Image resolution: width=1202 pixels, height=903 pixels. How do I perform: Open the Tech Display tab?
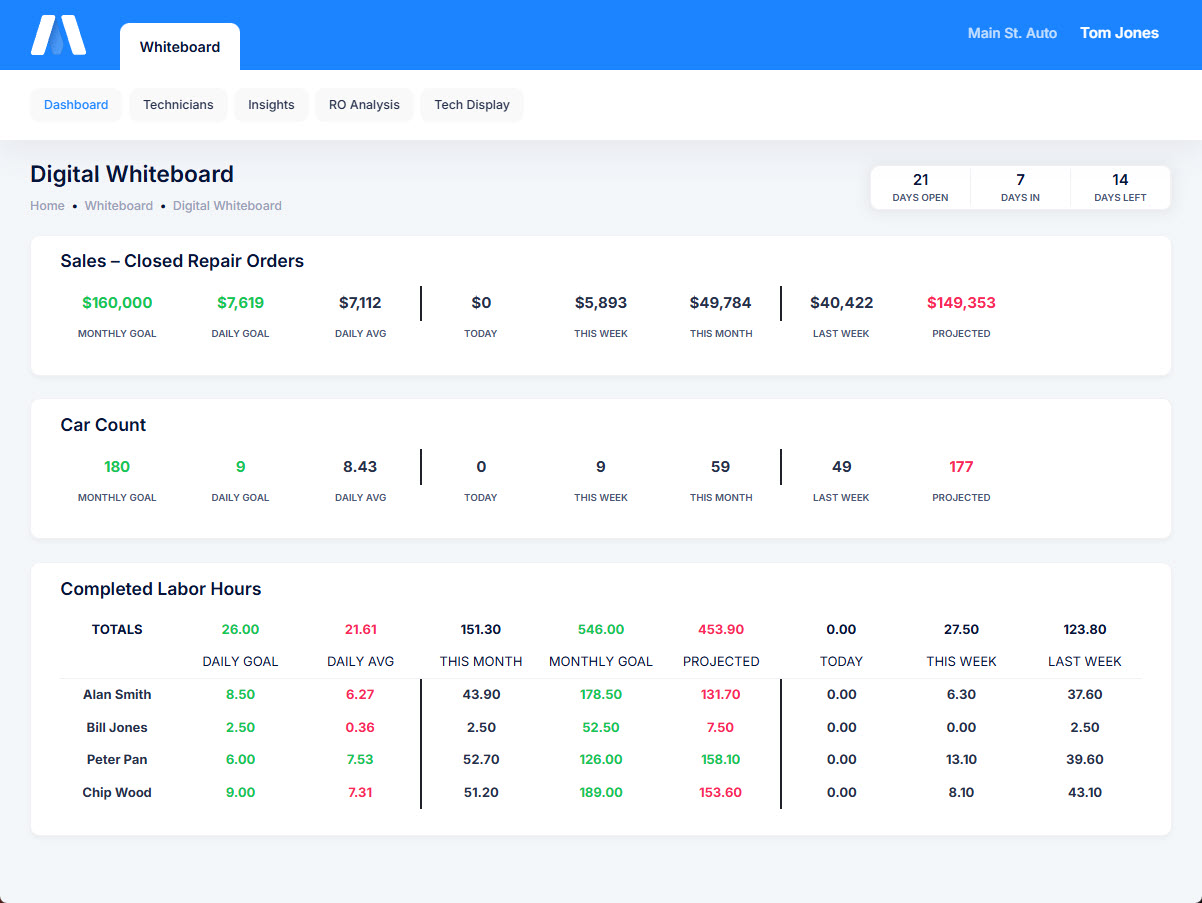[472, 105]
